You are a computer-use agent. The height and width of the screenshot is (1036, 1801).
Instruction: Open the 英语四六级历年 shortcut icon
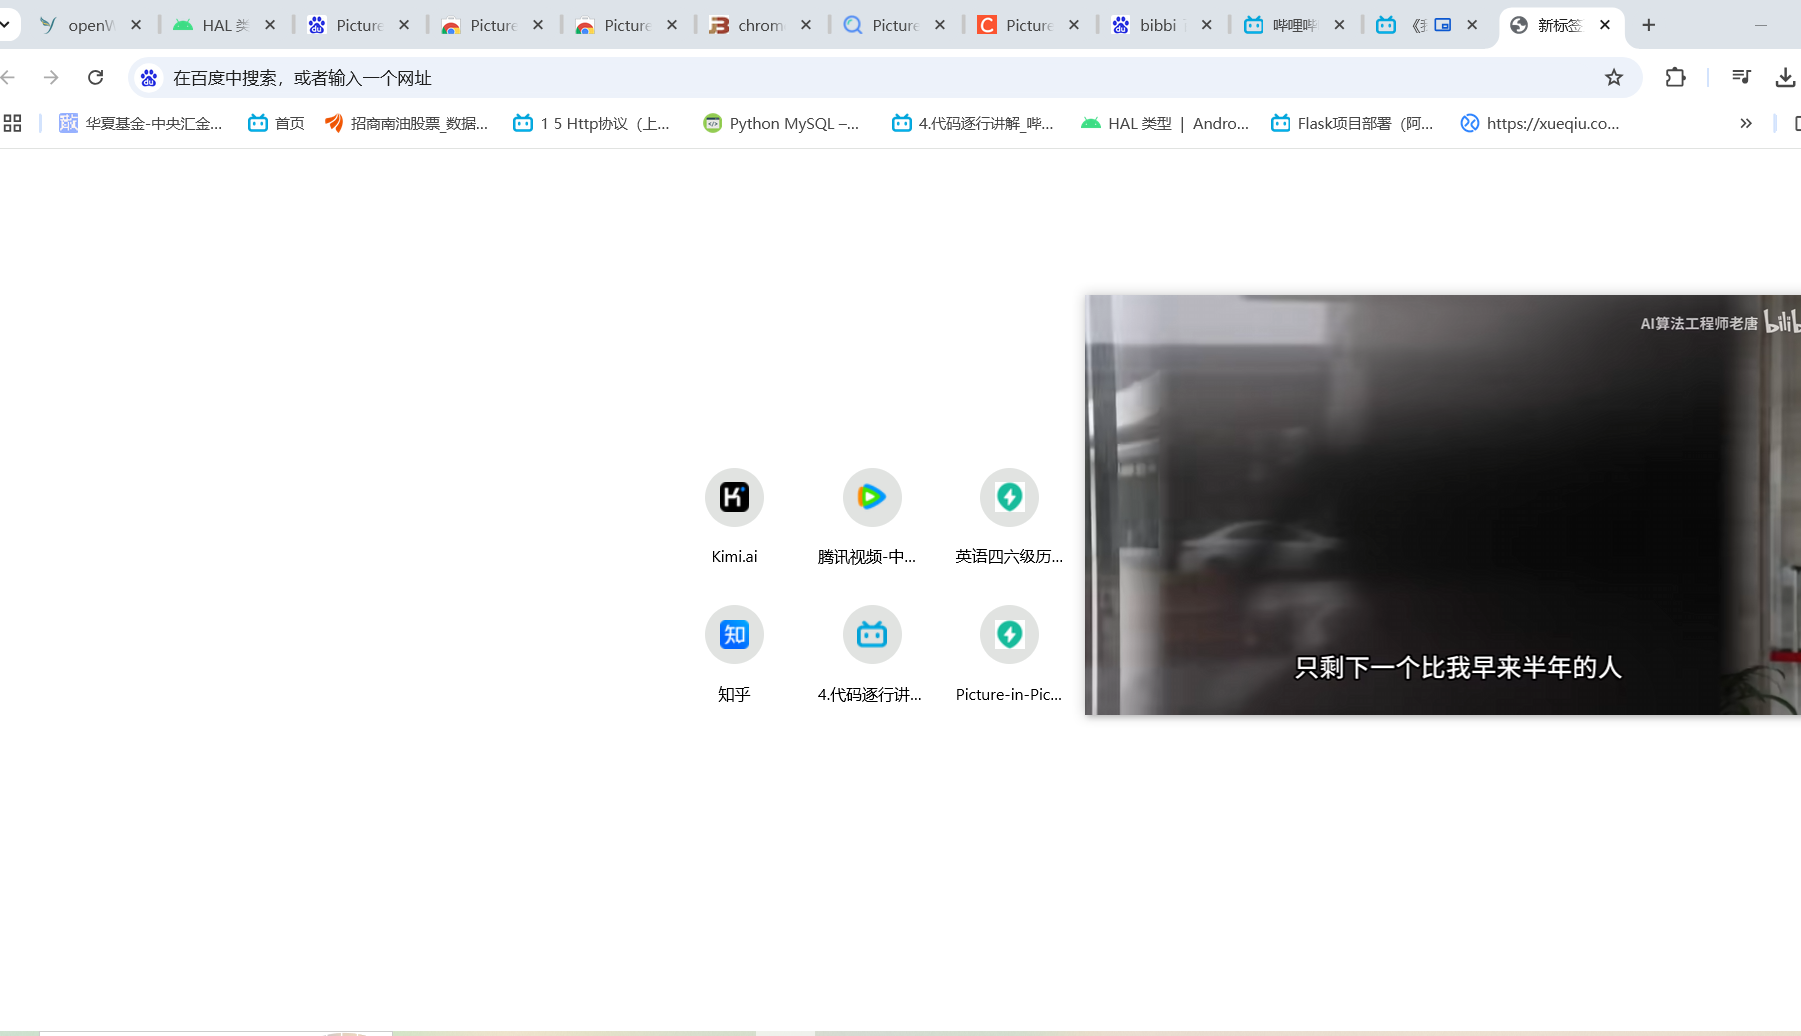[1008, 497]
